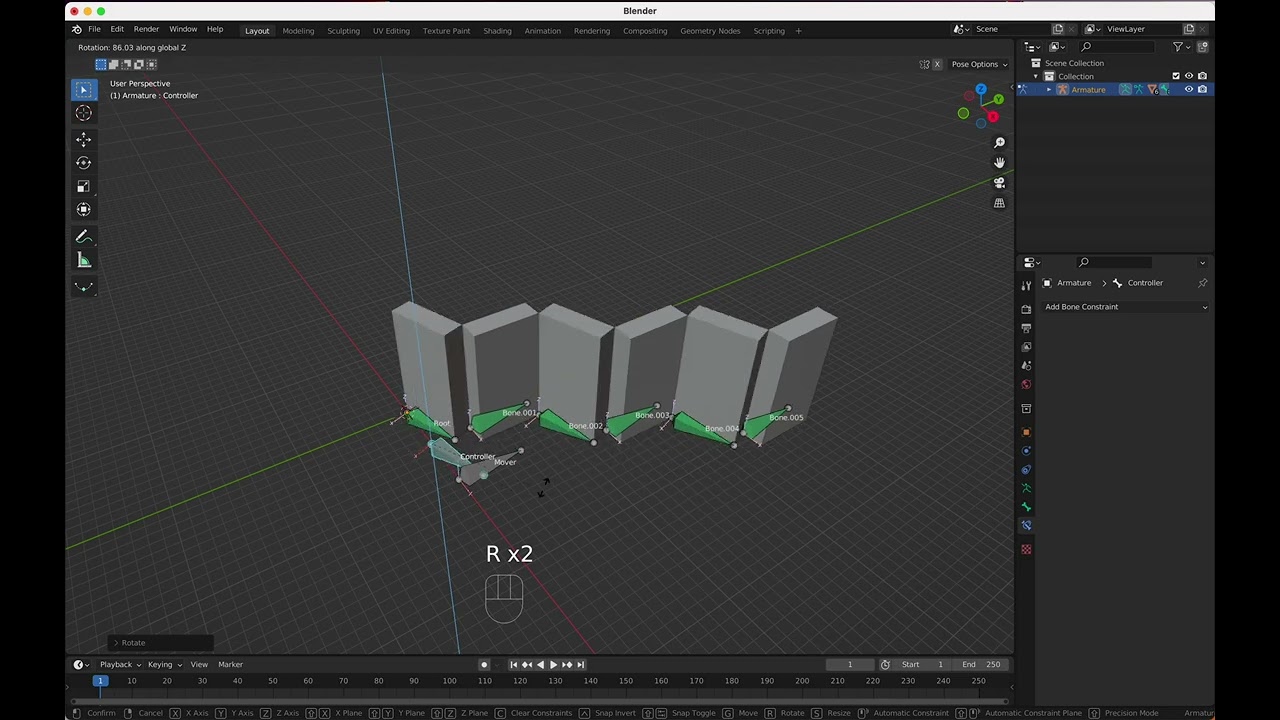The height and width of the screenshot is (720, 1280).
Task: Toggle Collection exclude checkbox in outliner
Action: tap(1176, 76)
